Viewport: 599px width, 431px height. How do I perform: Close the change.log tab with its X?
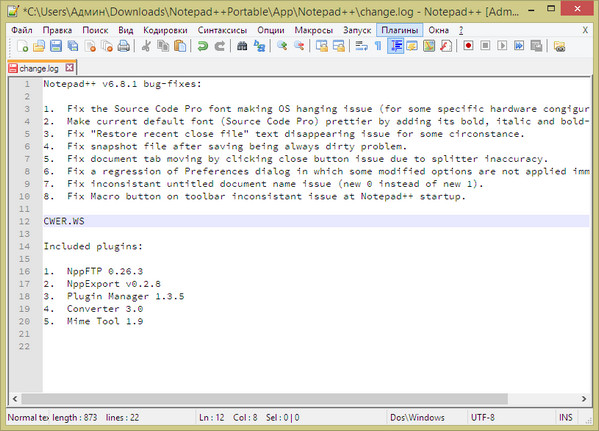click(x=69, y=68)
